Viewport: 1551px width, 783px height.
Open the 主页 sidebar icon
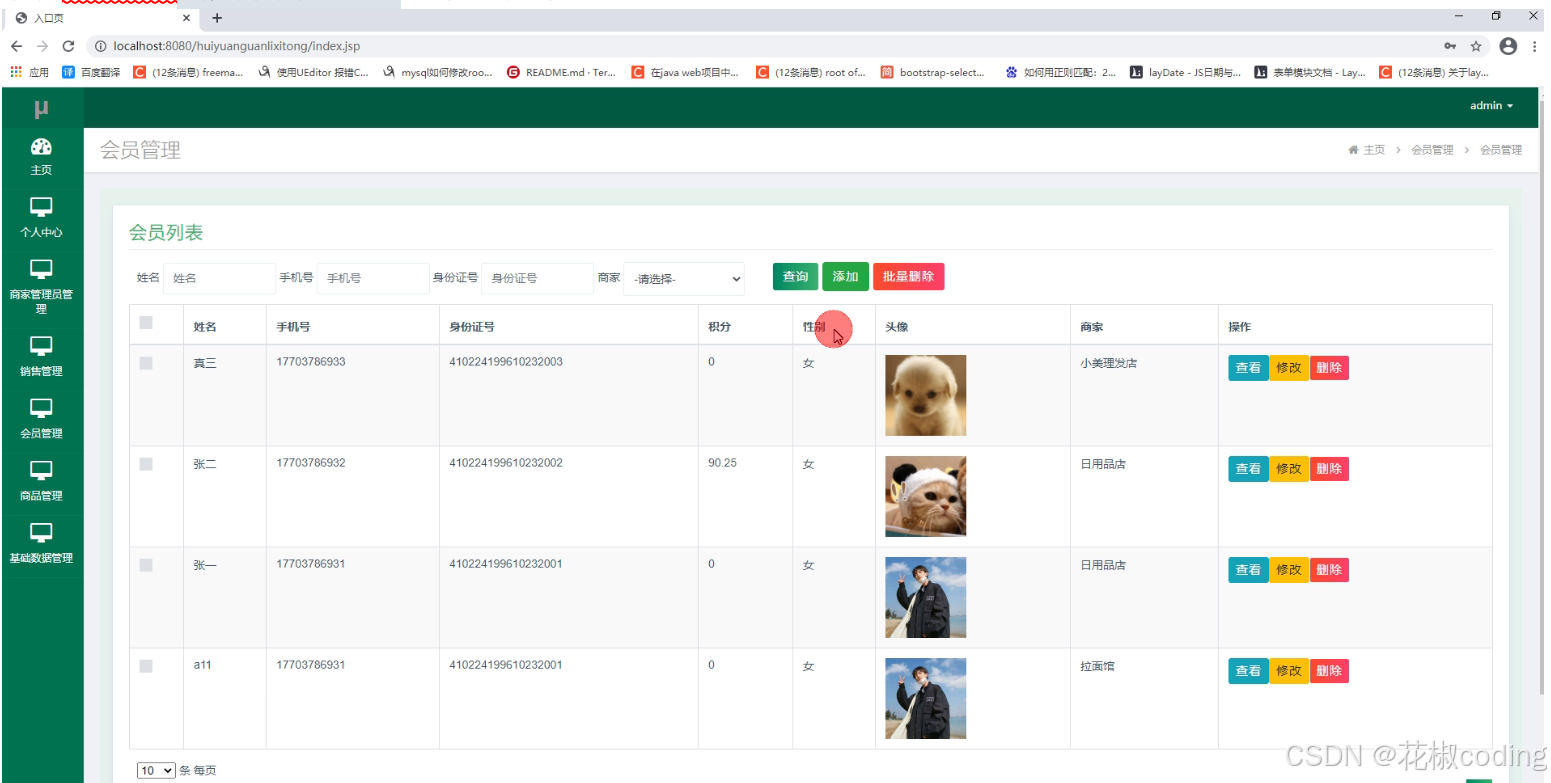41,155
